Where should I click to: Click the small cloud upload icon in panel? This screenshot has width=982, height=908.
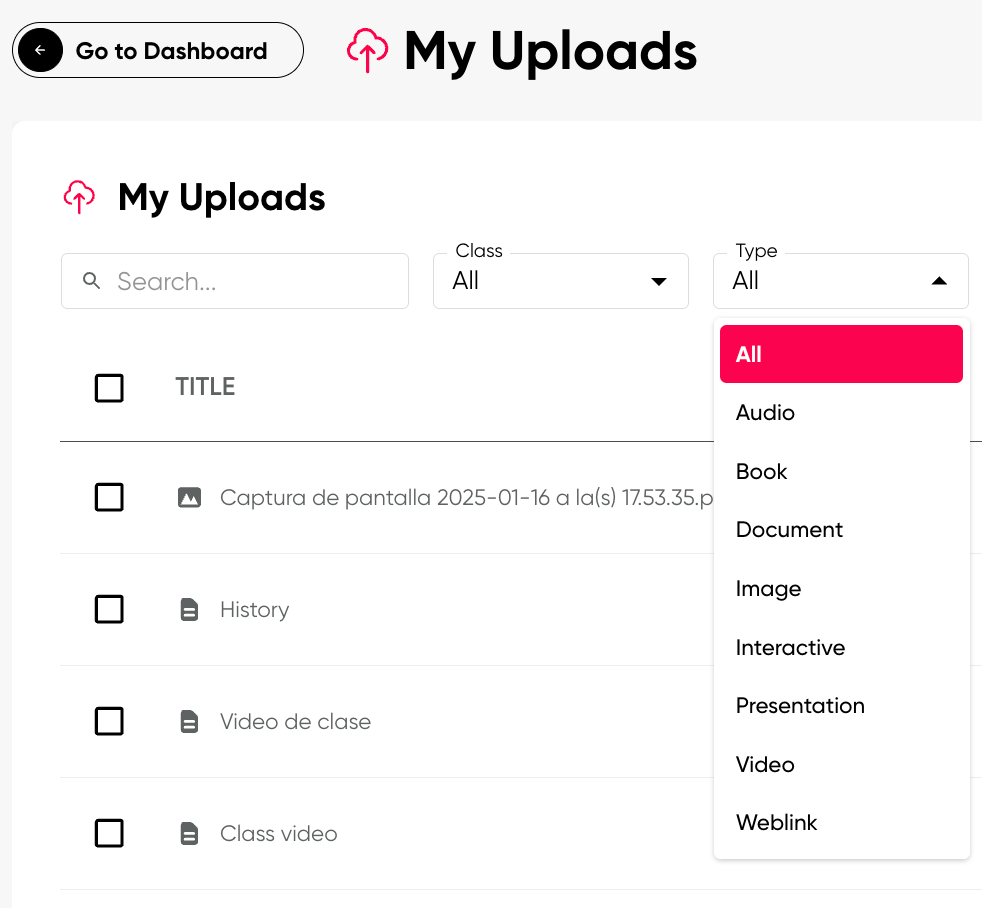click(80, 197)
